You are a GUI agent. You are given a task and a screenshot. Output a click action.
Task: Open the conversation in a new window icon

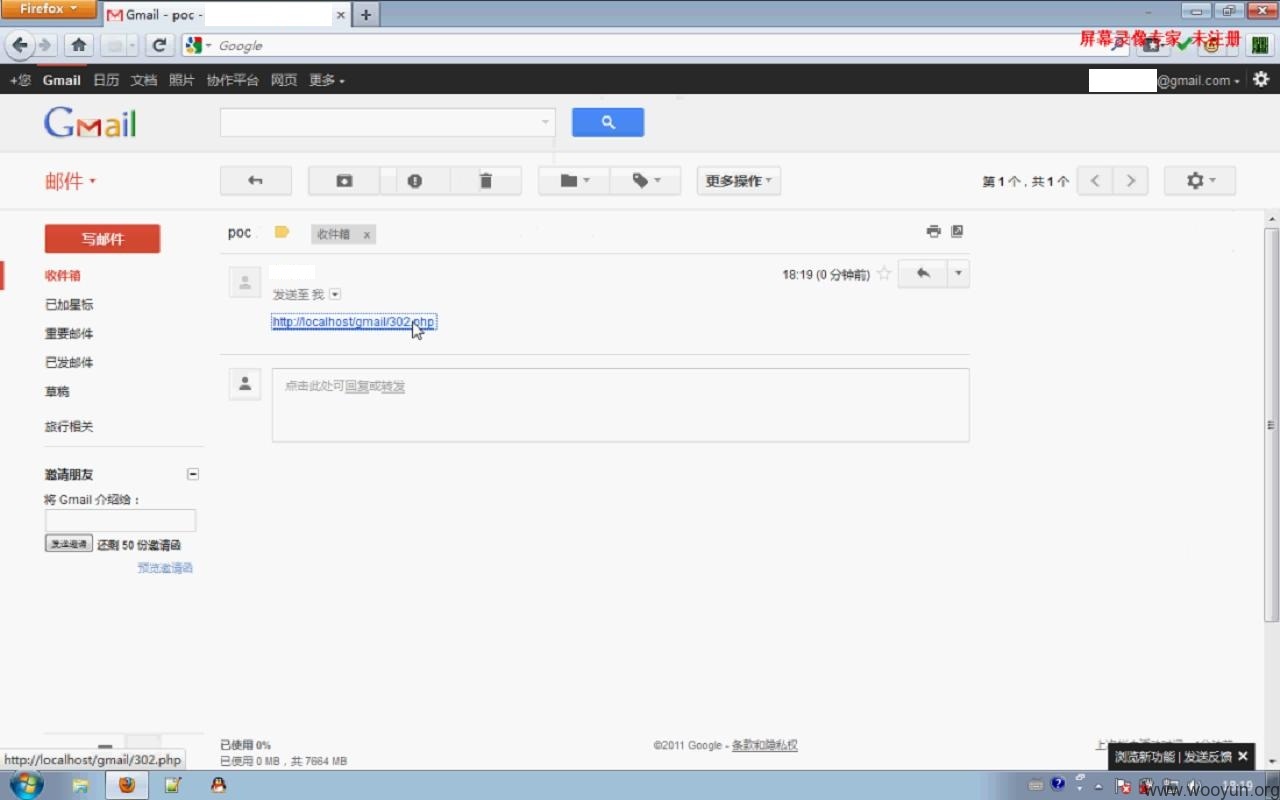(957, 231)
